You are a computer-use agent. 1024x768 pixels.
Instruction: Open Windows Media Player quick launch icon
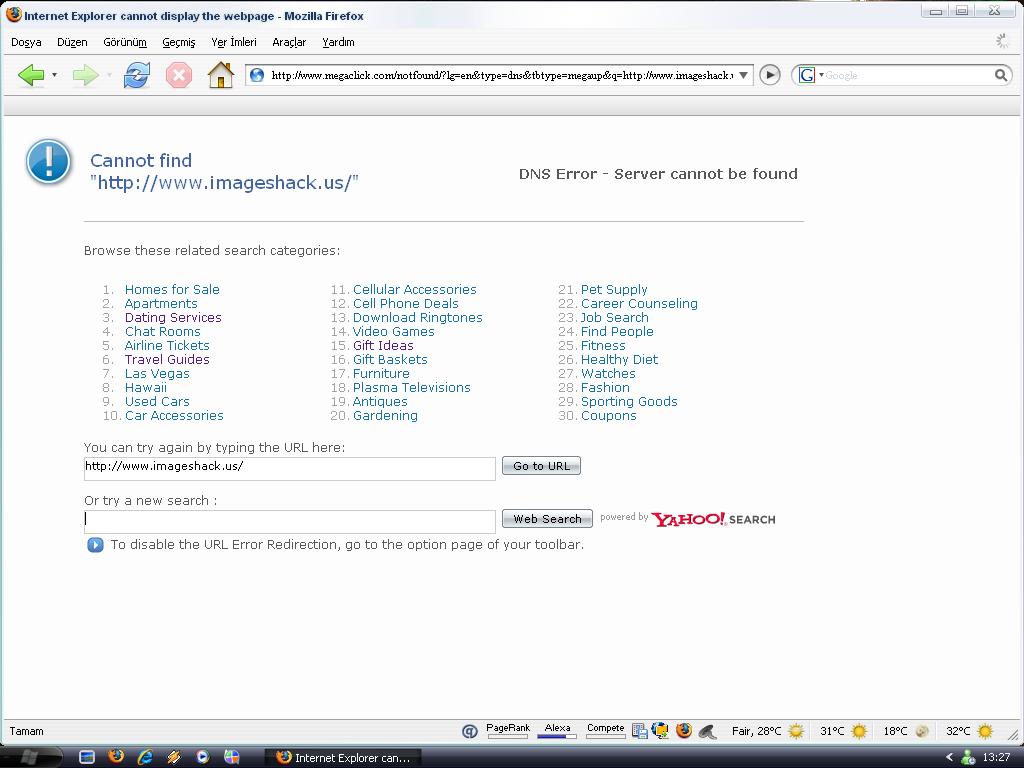tap(202, 757)
